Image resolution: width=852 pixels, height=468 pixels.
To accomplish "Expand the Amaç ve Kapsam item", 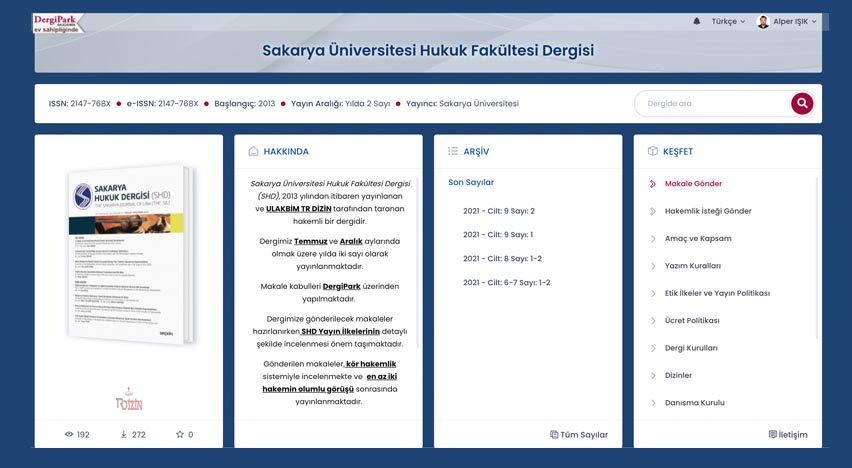I will (x=698, y=239).
